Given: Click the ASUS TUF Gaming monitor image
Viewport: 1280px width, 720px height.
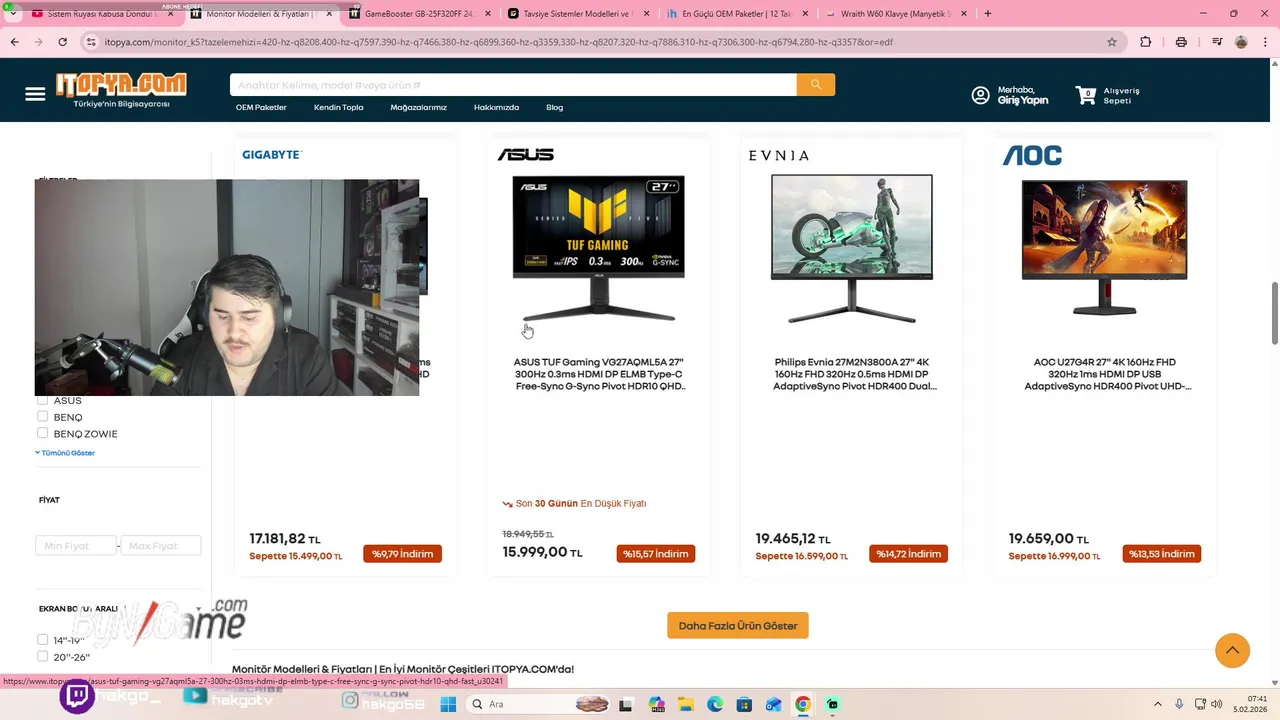Looking at the screenshot, I should coord(599,248).
